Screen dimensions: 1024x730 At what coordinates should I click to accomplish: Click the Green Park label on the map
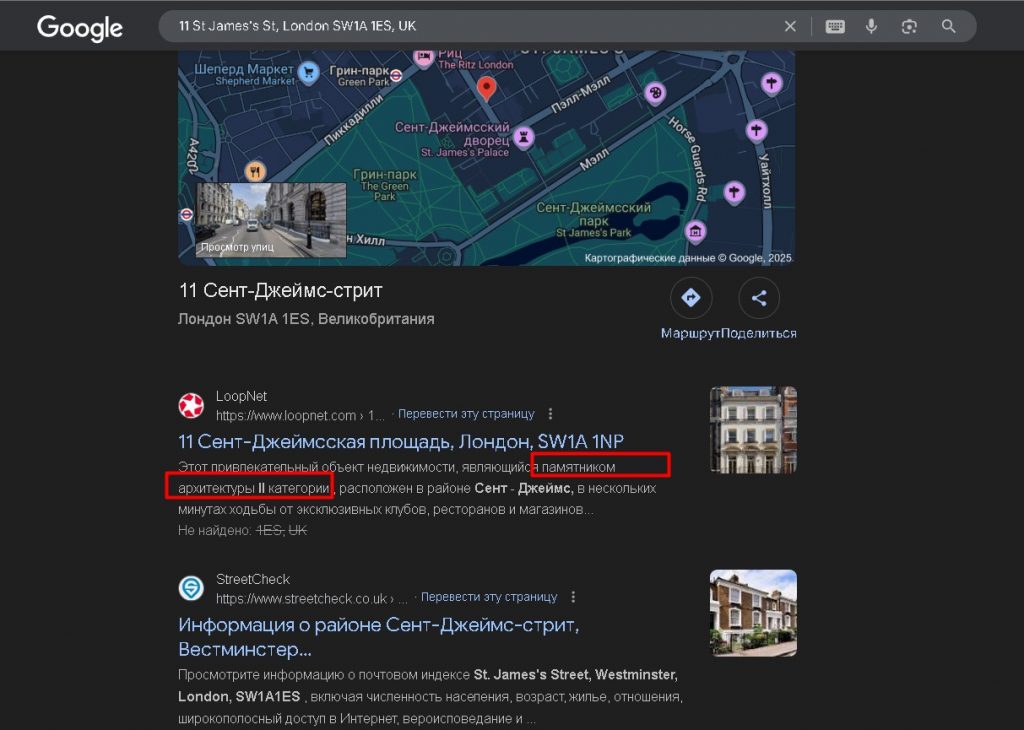click(x=385, y=185)
